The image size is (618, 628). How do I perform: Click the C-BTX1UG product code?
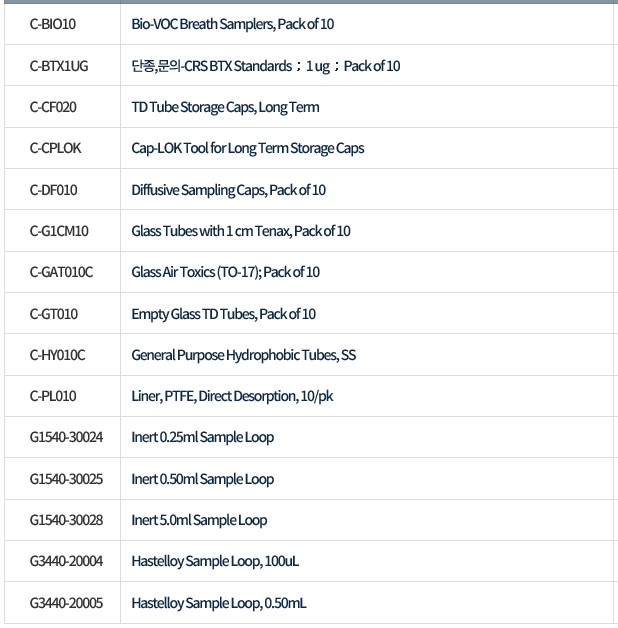tap(59, 66)
